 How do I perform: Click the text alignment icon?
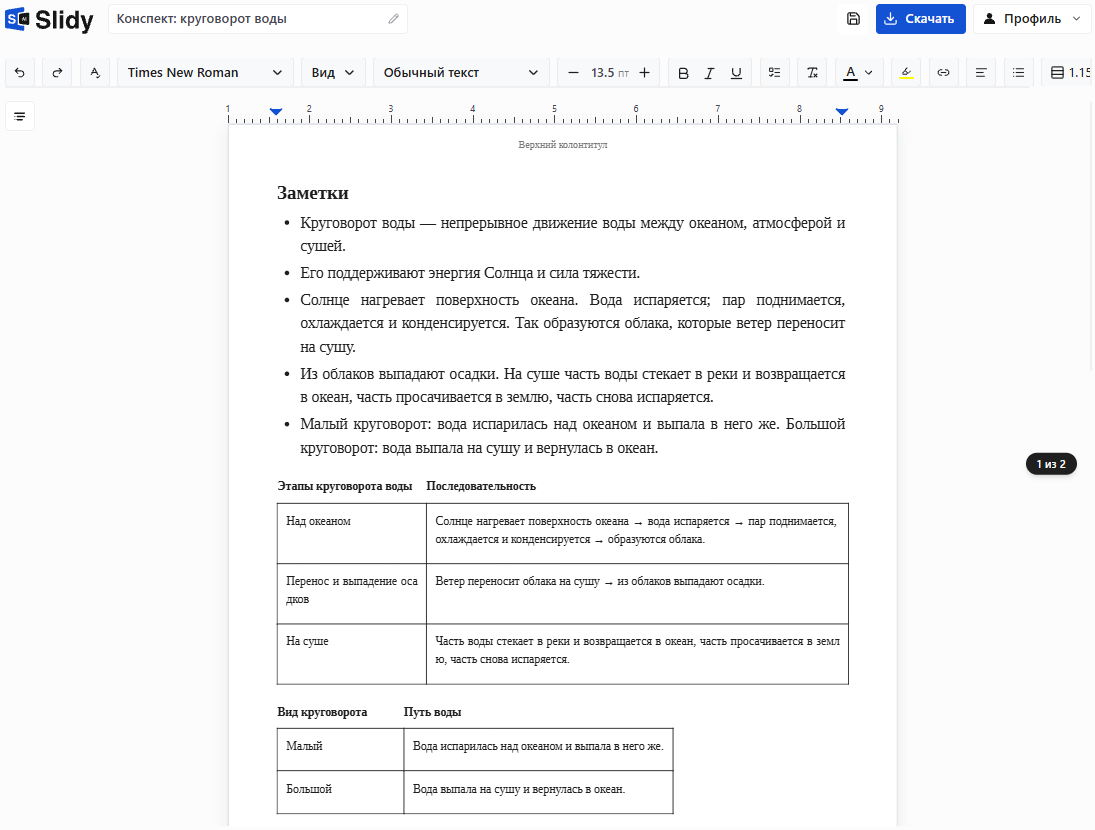pyautogui.click(x=980, y=73)
